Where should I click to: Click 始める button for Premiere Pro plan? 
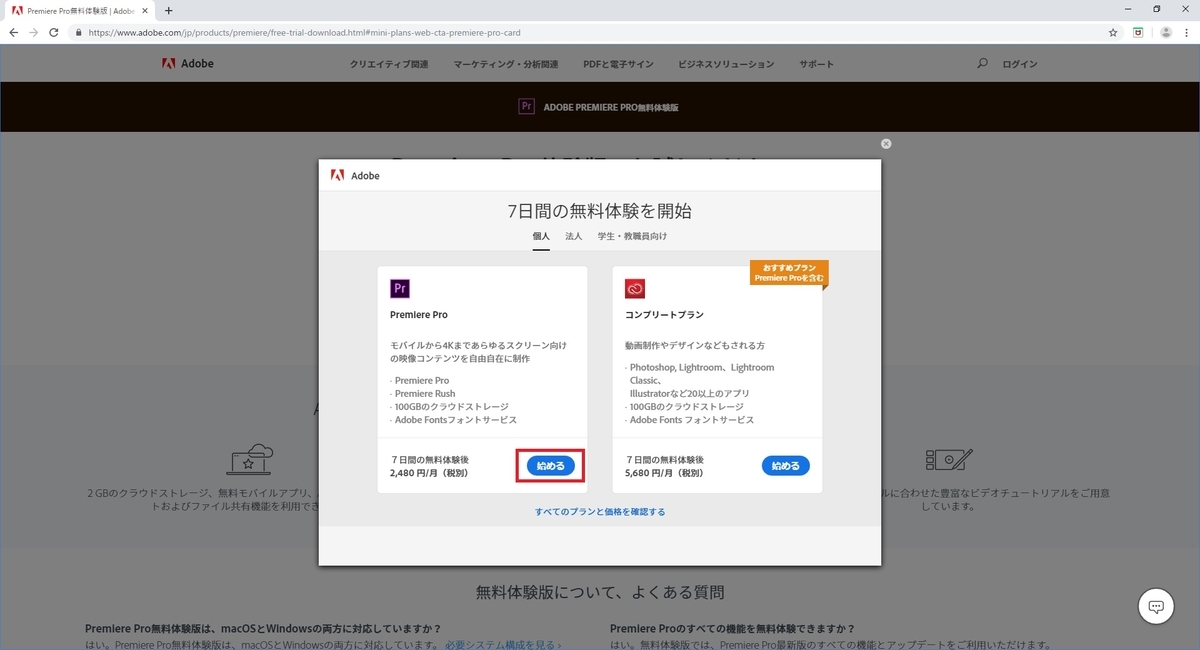551,466
